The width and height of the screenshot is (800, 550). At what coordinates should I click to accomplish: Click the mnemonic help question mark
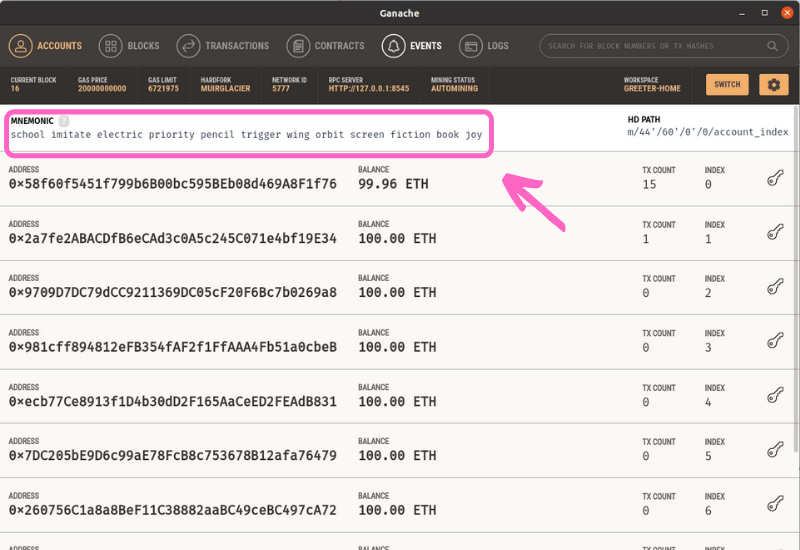[64, 121]
